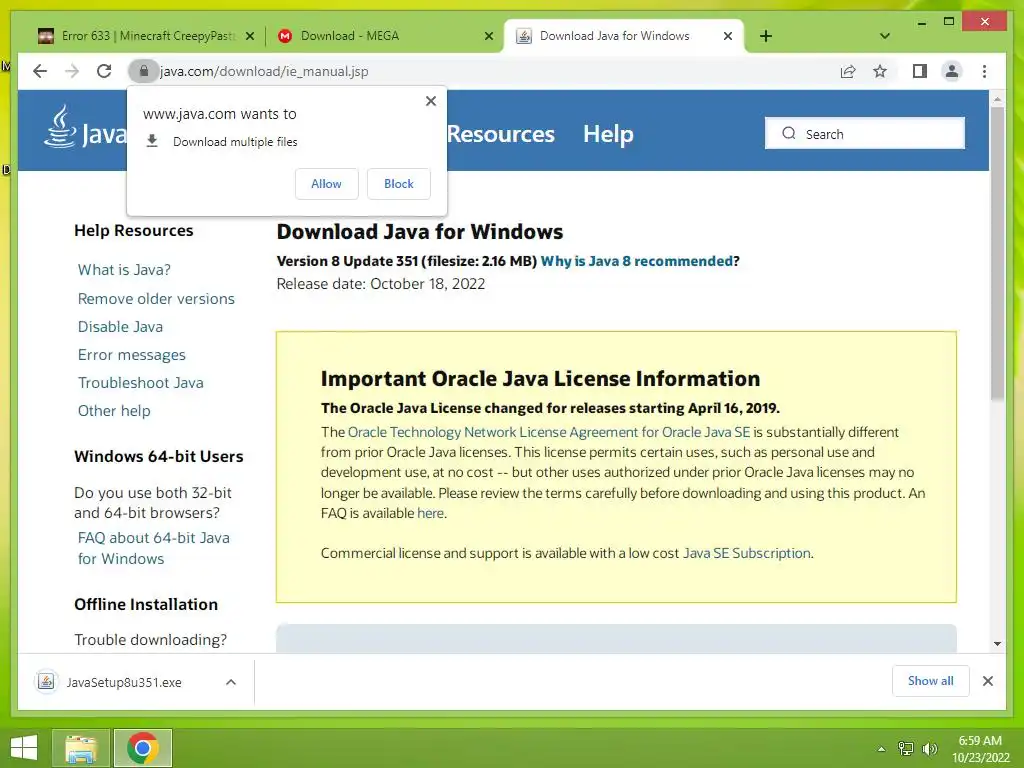
Task: Open the Chrome profile avatar
Action: coord(952,71)
